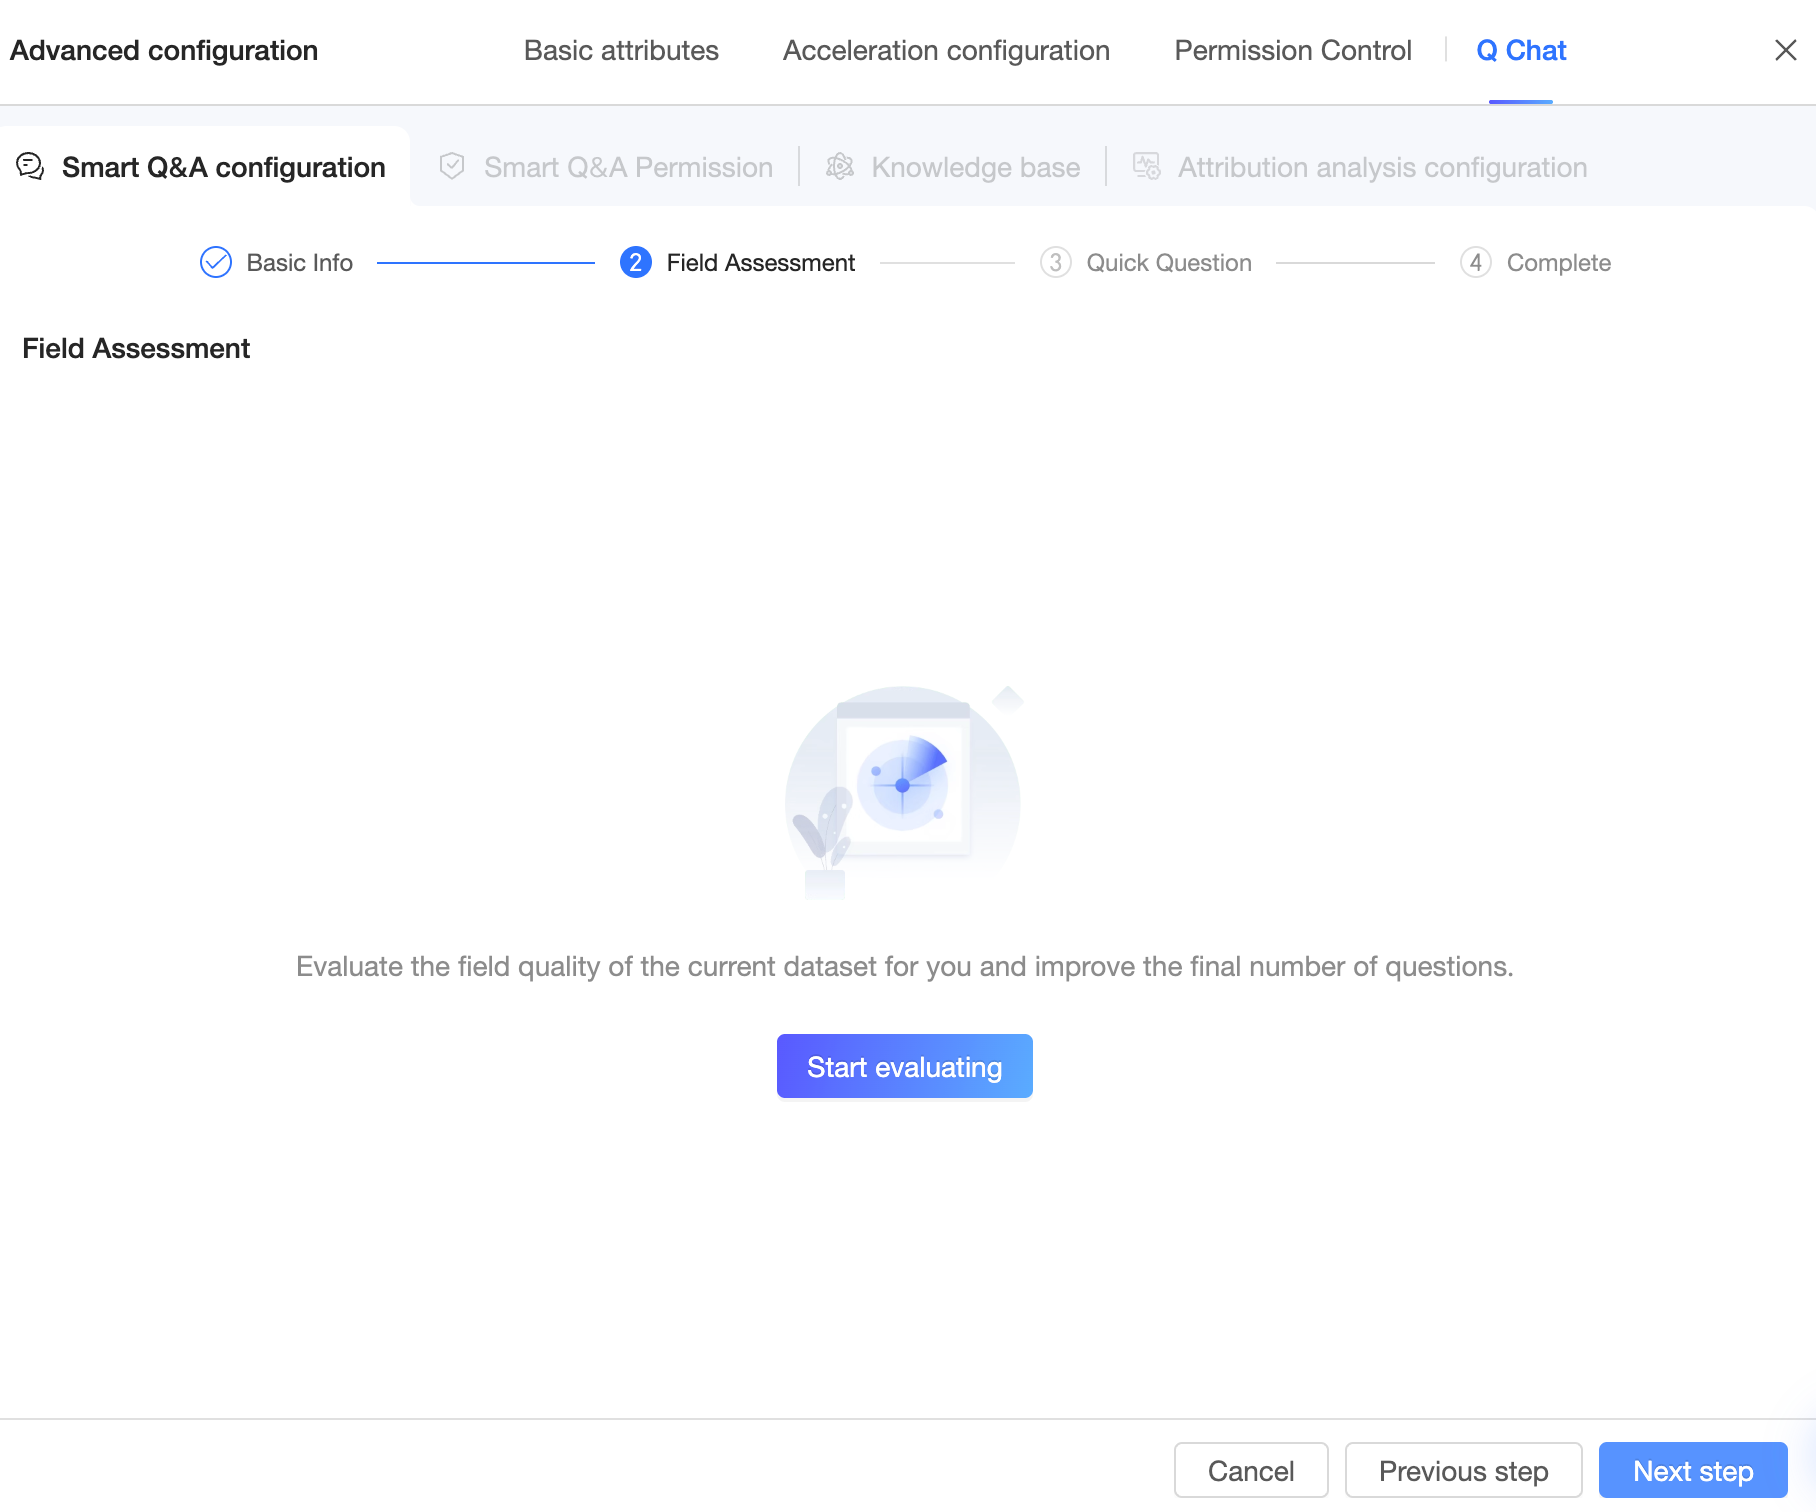Proceed with the Next step button
Viewport: 1816px width, 1512px height.
(x=1693, y=1470)
